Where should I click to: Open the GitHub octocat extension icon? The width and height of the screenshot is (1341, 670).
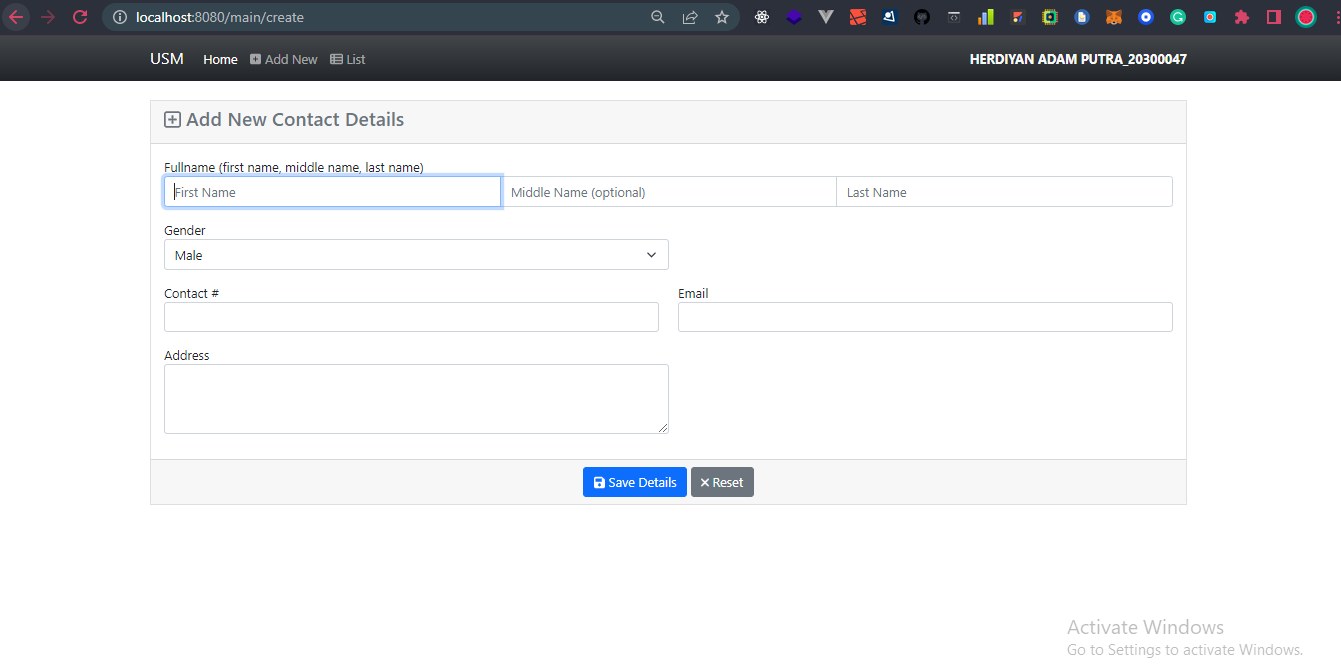tap(922, 17)
